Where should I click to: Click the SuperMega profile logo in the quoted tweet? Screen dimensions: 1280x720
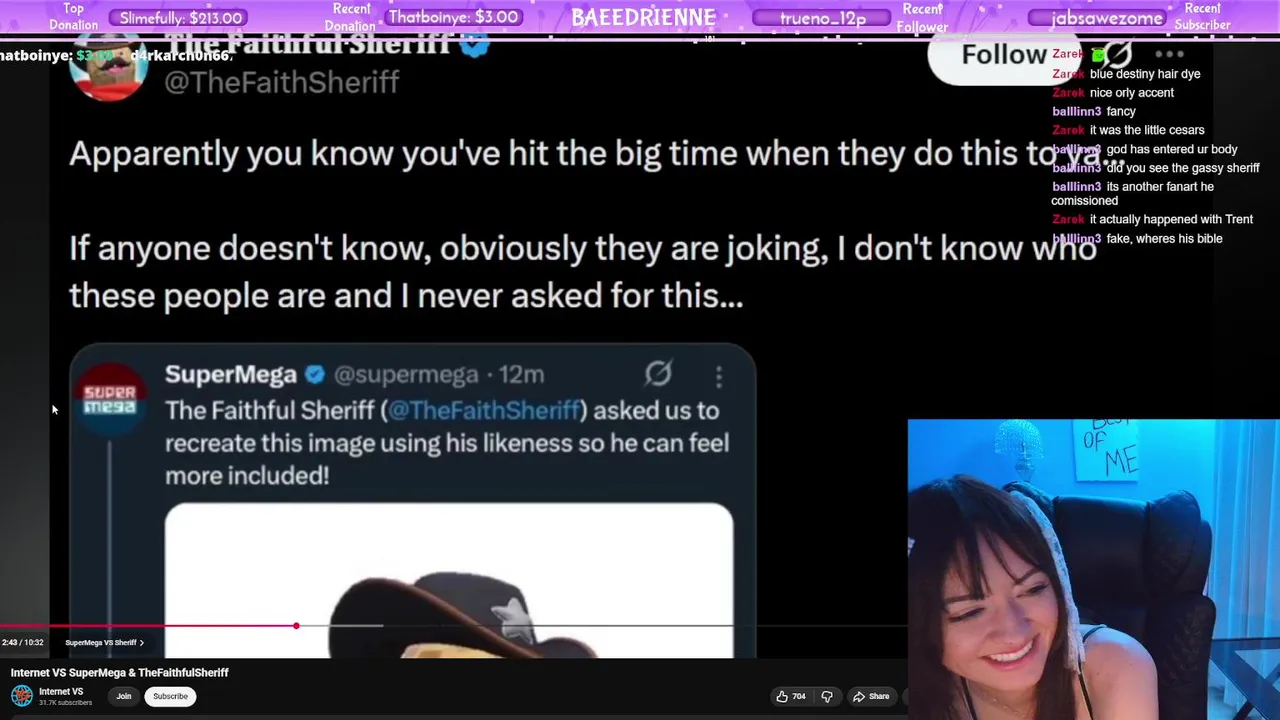109,397
